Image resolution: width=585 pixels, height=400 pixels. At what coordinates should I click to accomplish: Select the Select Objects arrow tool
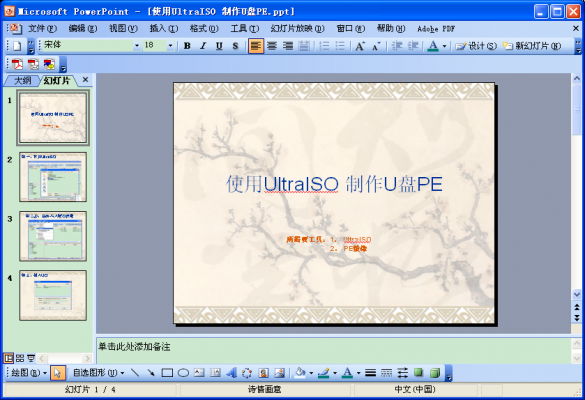coord(57,372)
